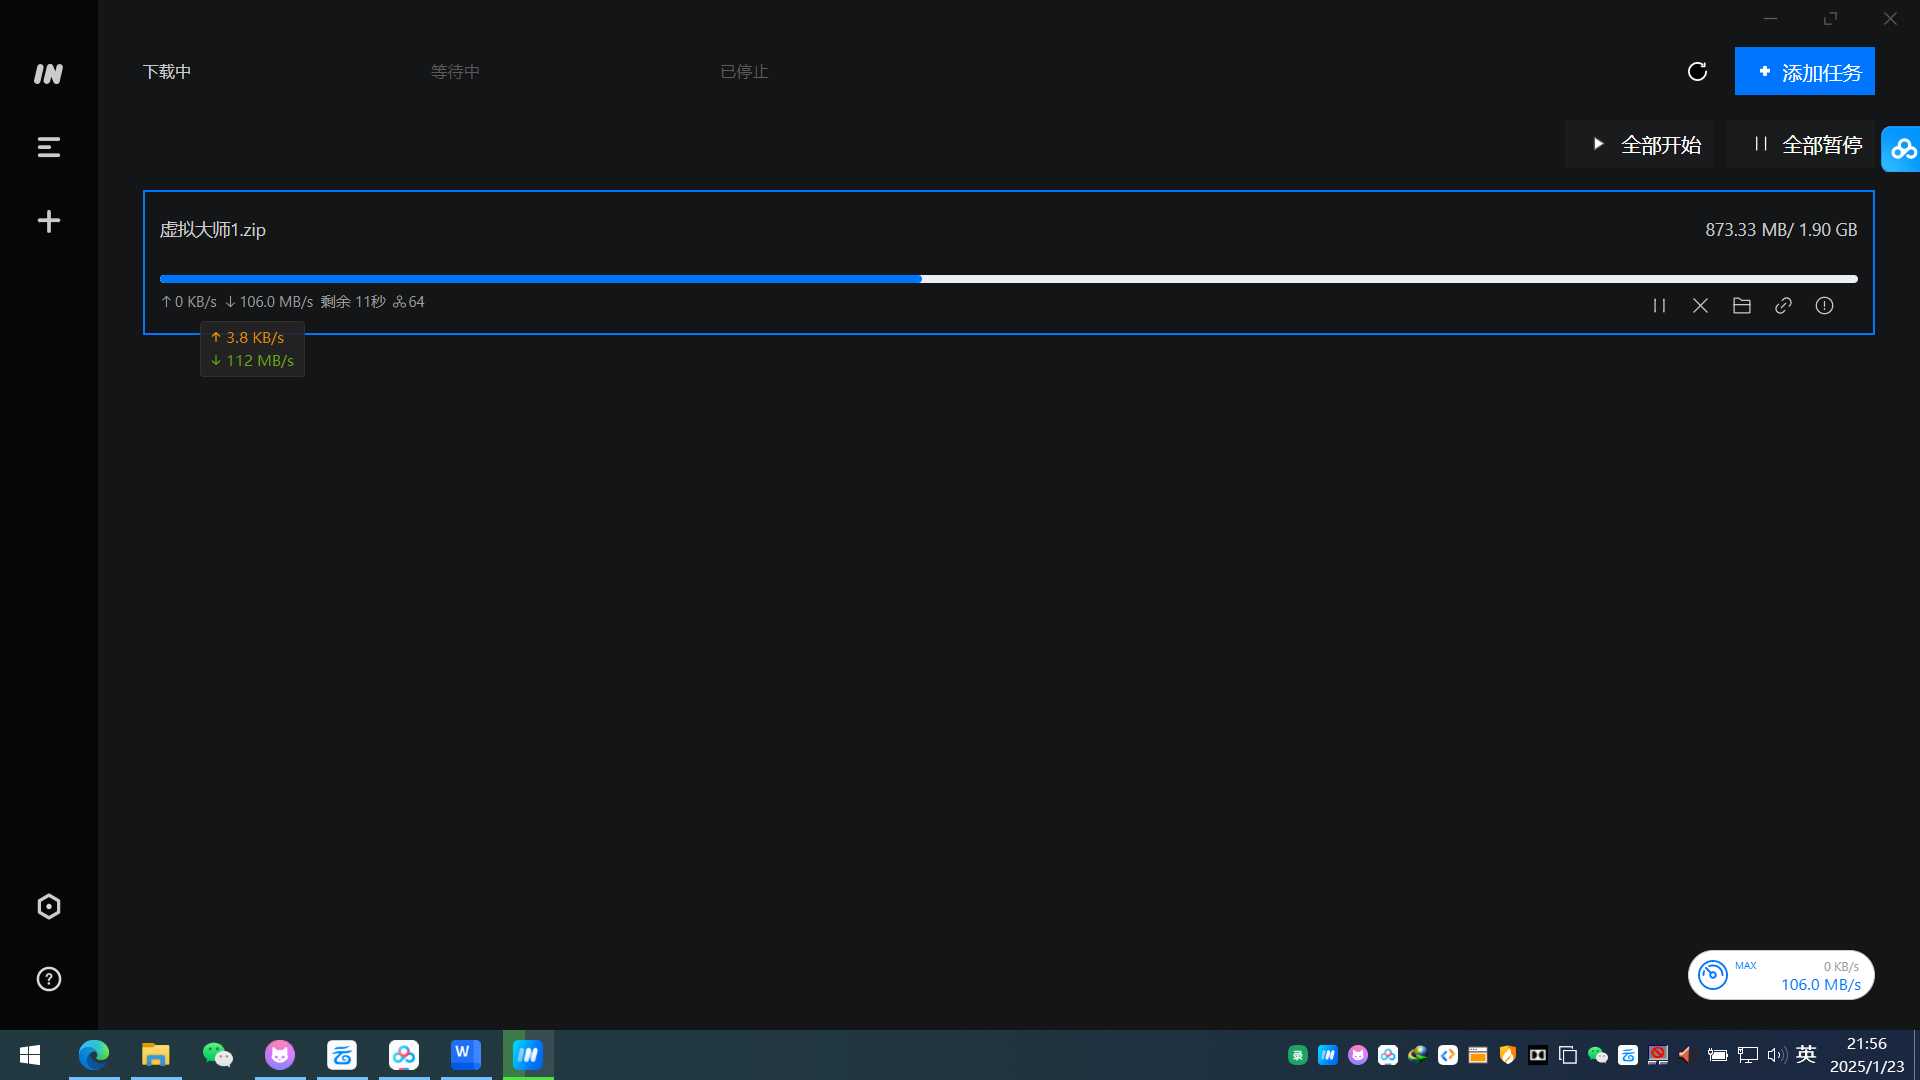The width and height of the screenshot is (1920, 1080).
Task: Click the 873.33 MB/ 1.90 GB size text
Action: pyautogui.click(x=1781, y=230)
